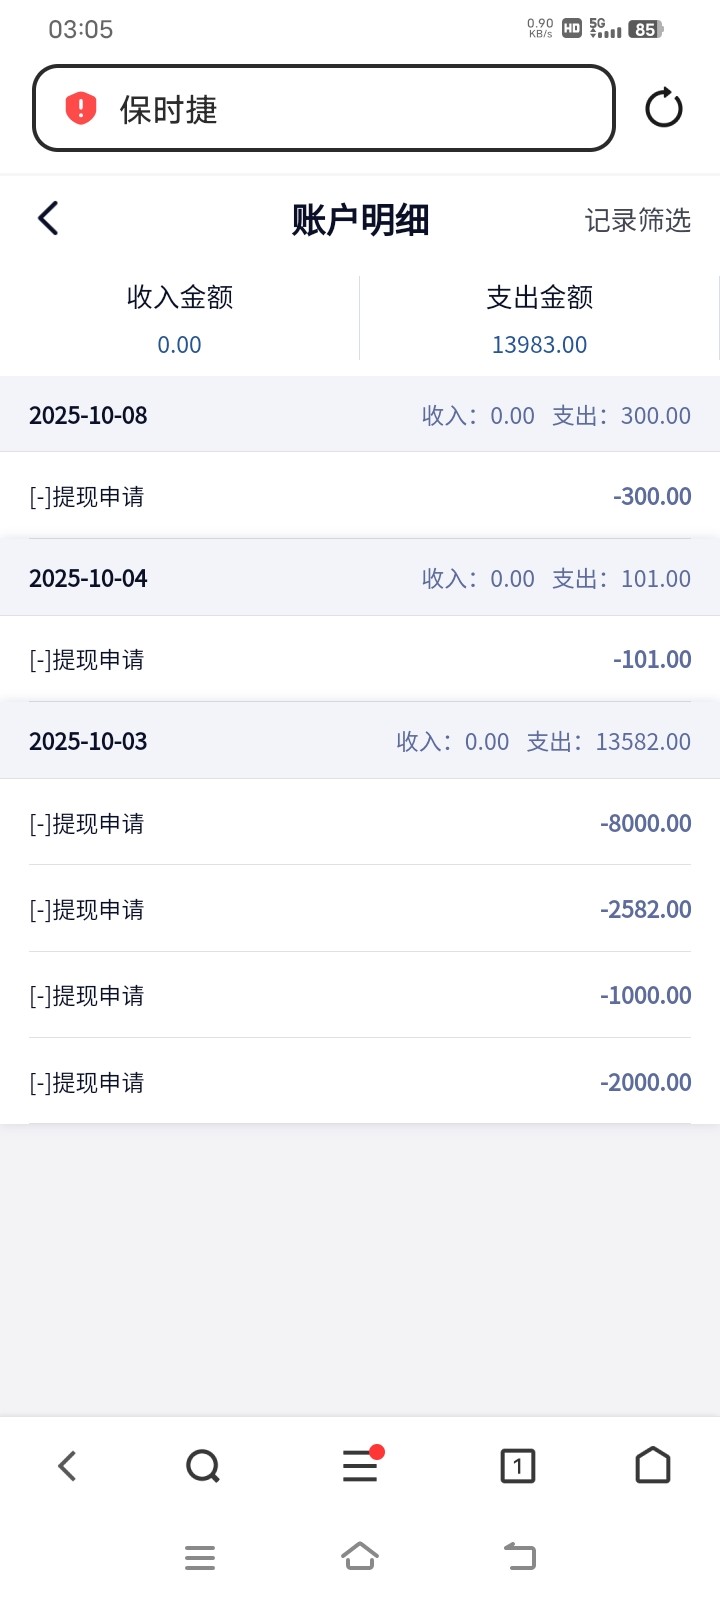Open the -300.00 提现申请 record
Viewport: 720px width, 1600px height.
click(x=360, y=496)
